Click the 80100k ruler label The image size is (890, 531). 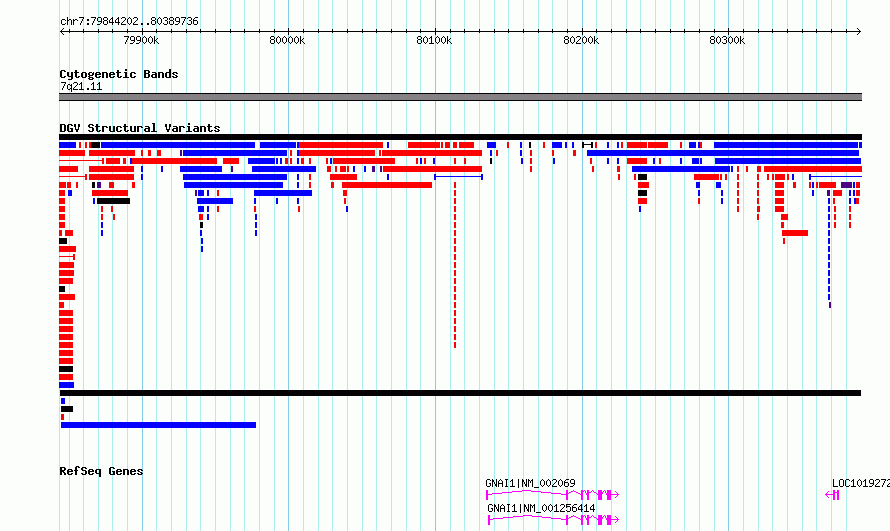coord(434,40)
